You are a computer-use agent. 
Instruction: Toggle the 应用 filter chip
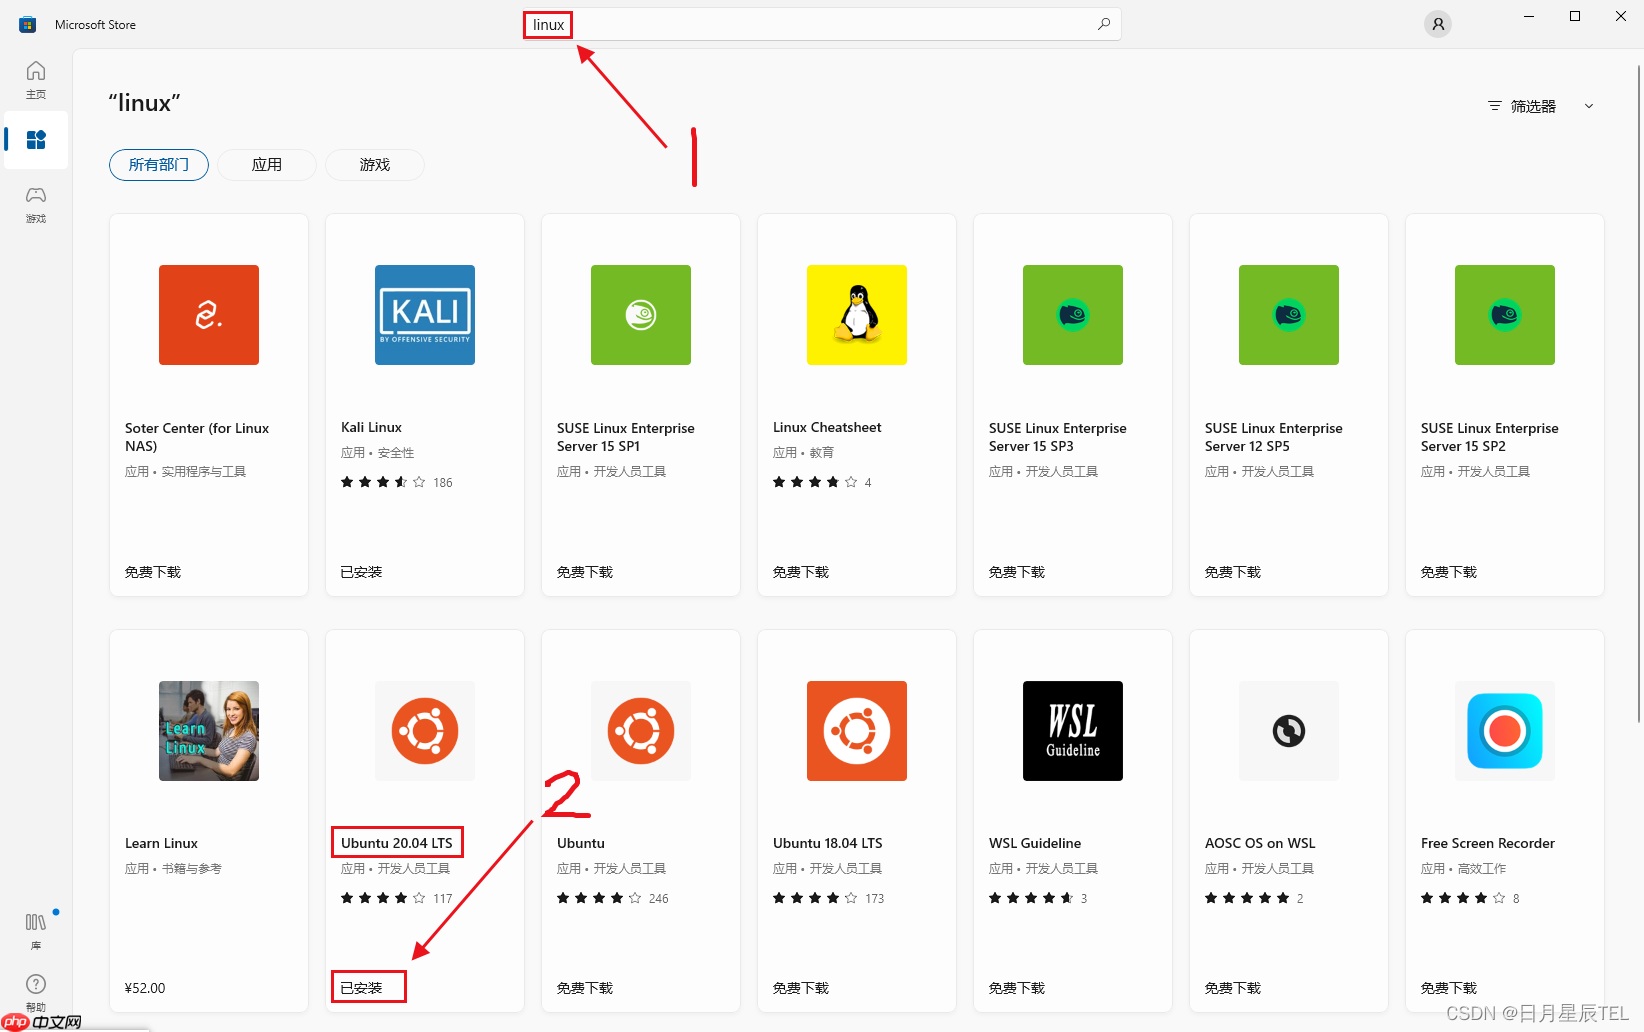266,164
